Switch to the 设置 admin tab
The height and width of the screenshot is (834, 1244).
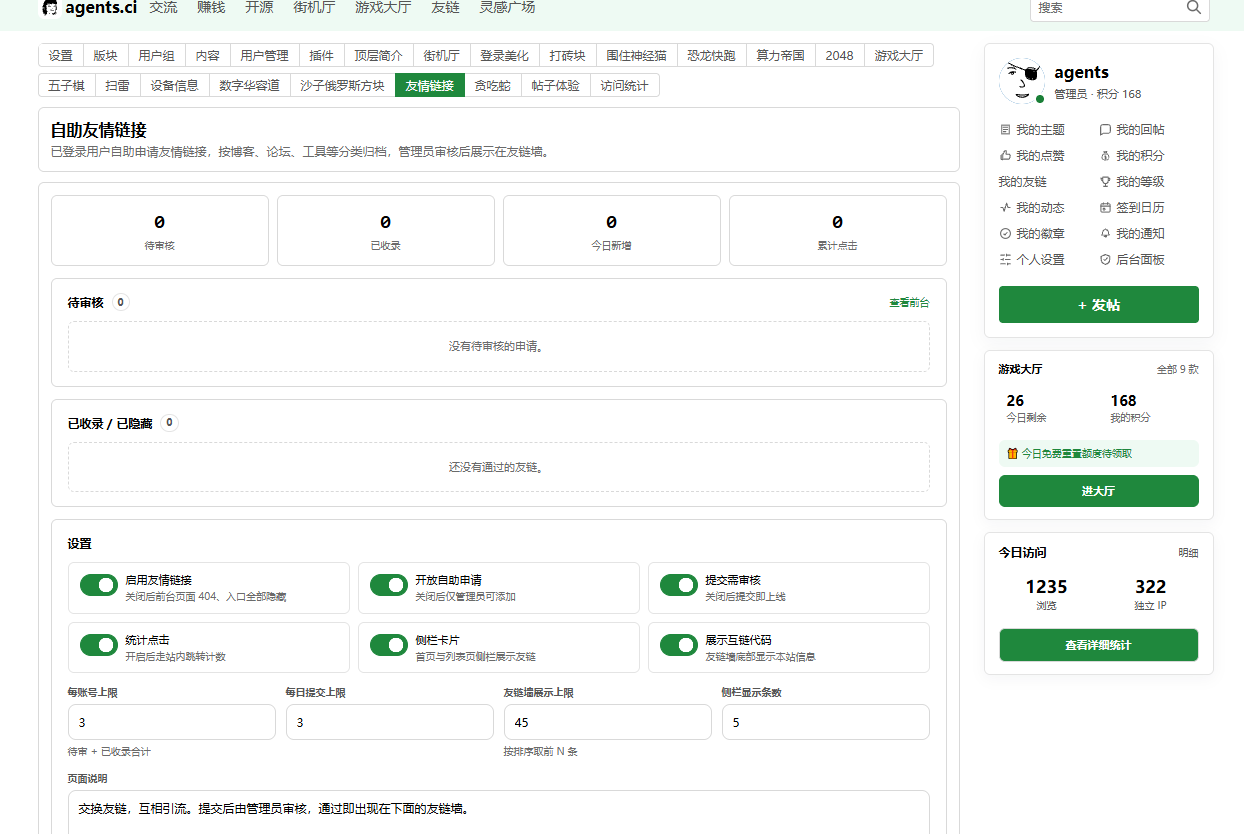pyautogui.click(x=61, y=56)
